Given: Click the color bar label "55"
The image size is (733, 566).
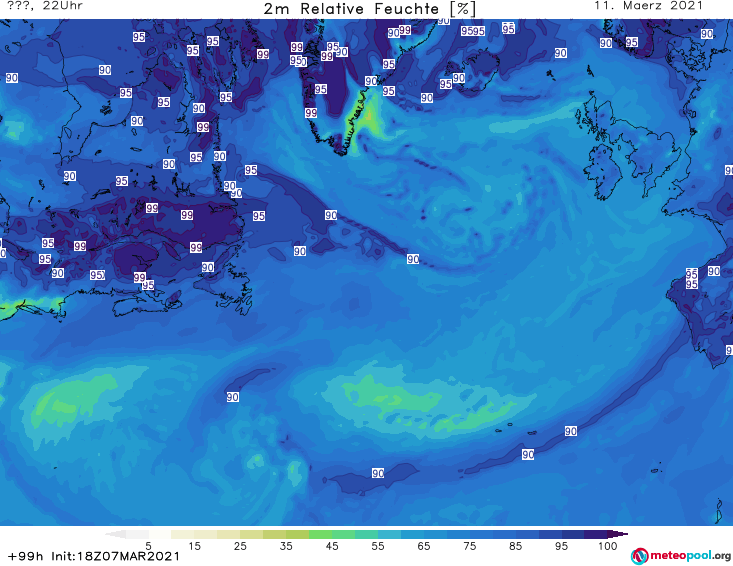Looking at the screenshot, I should point(378,546).
